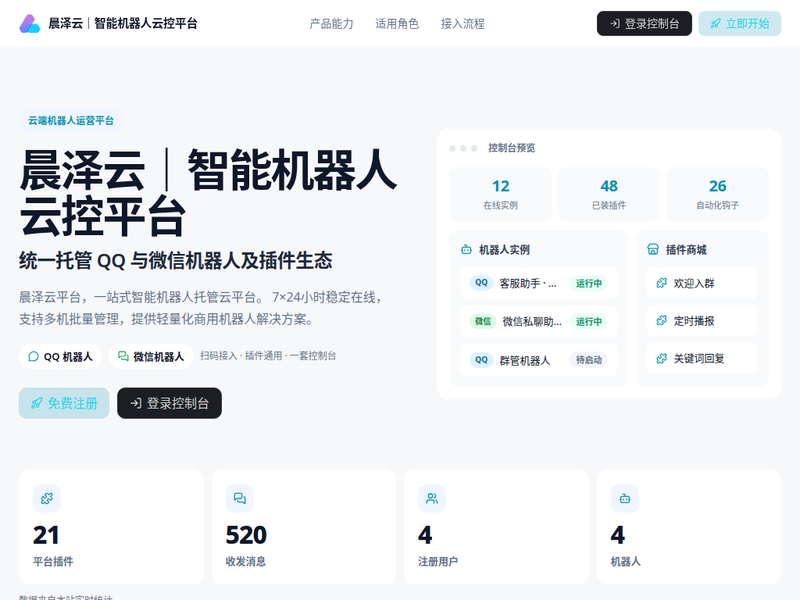Image resolution: width=800 pixels, height=600 pixels.
Task: Open the 关键词回复 plugin item
Action: 702,359
